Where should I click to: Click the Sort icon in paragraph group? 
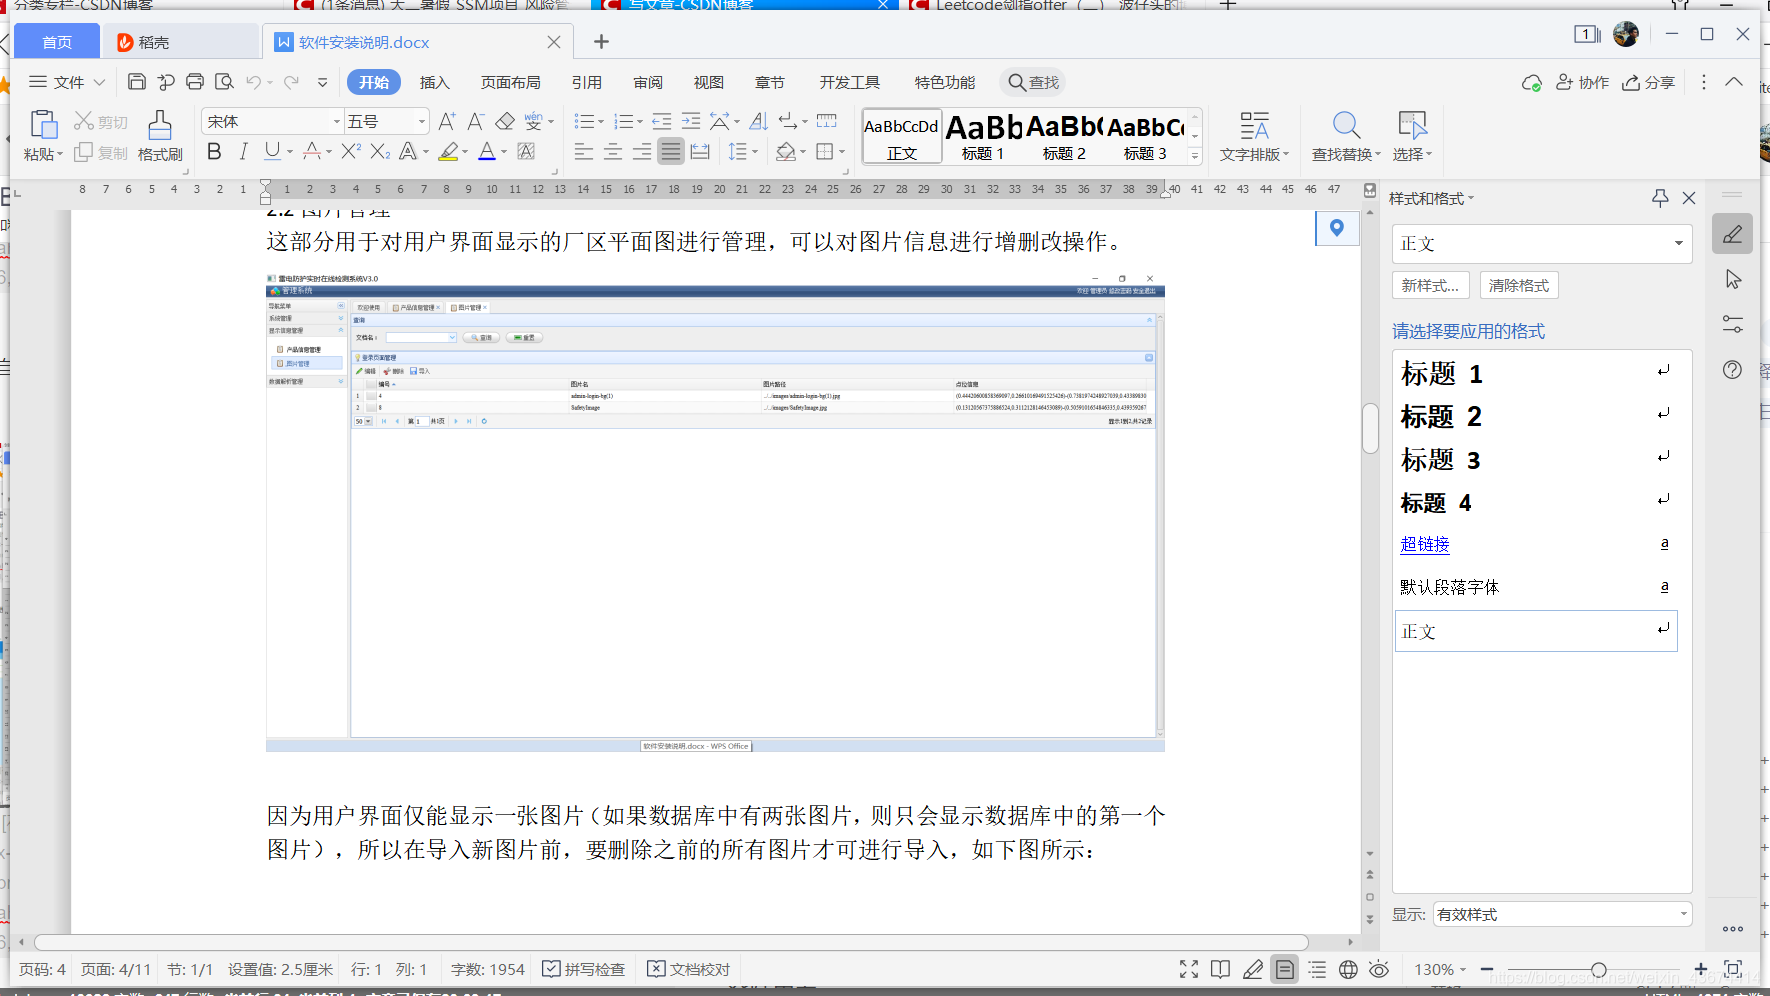(x=759, y=121)
